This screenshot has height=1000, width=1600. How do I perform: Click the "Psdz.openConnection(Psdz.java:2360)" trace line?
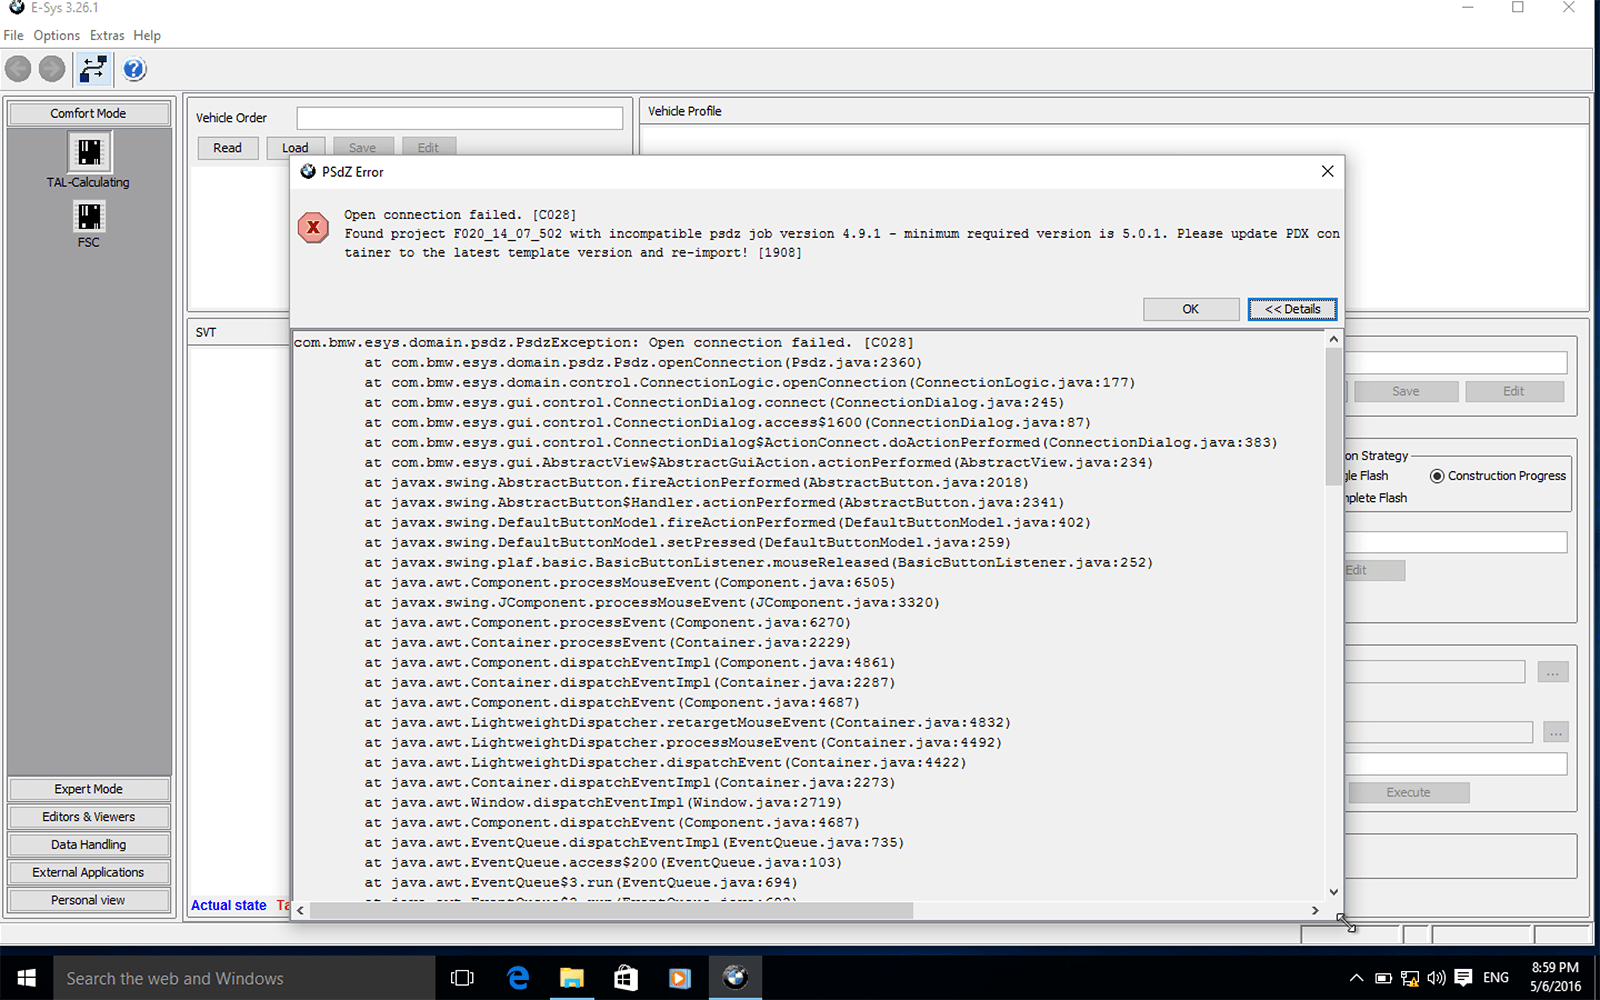click(x=644, y=362)
